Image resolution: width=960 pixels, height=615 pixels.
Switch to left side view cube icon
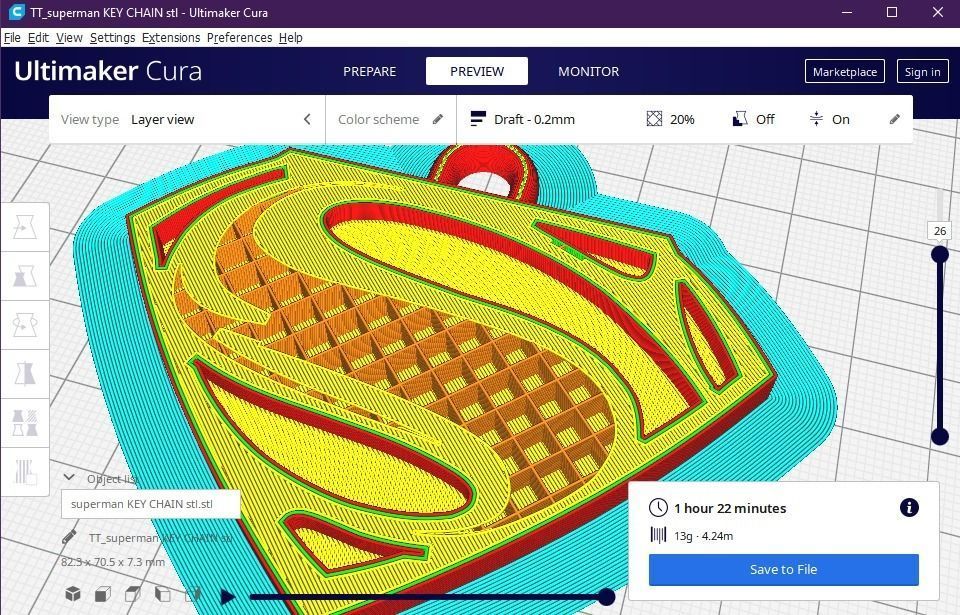[x=163, y=594]
